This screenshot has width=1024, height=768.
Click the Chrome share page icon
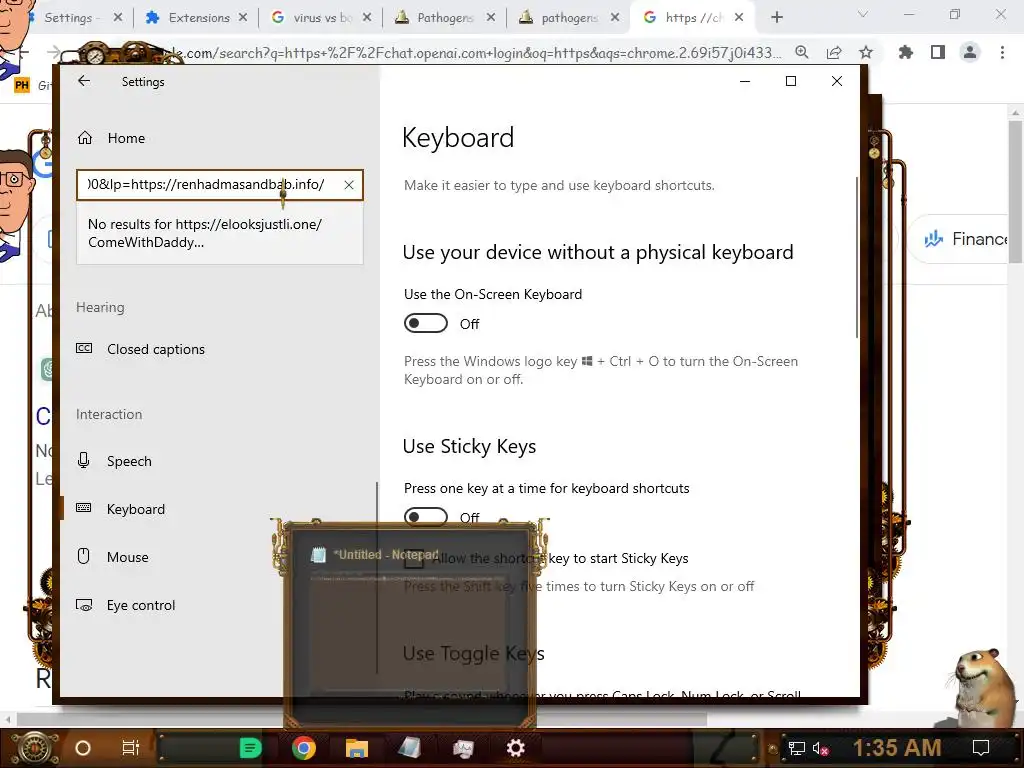[x=834, y=52]
